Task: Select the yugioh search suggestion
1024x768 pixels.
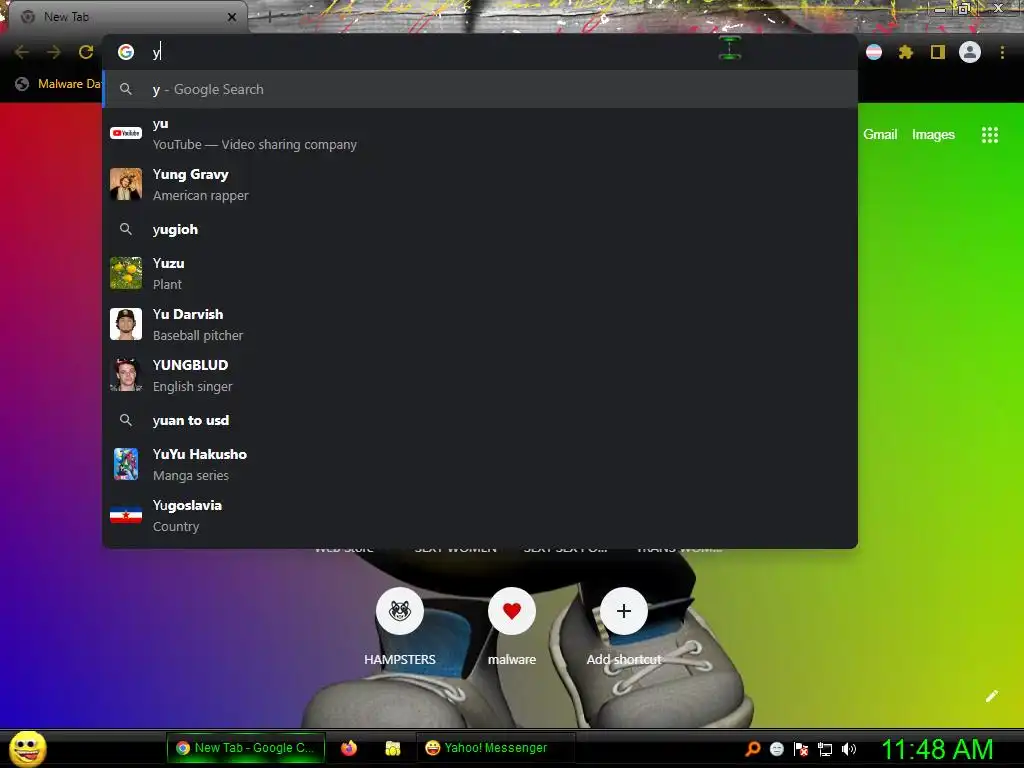Action: [x=480, y=229]
